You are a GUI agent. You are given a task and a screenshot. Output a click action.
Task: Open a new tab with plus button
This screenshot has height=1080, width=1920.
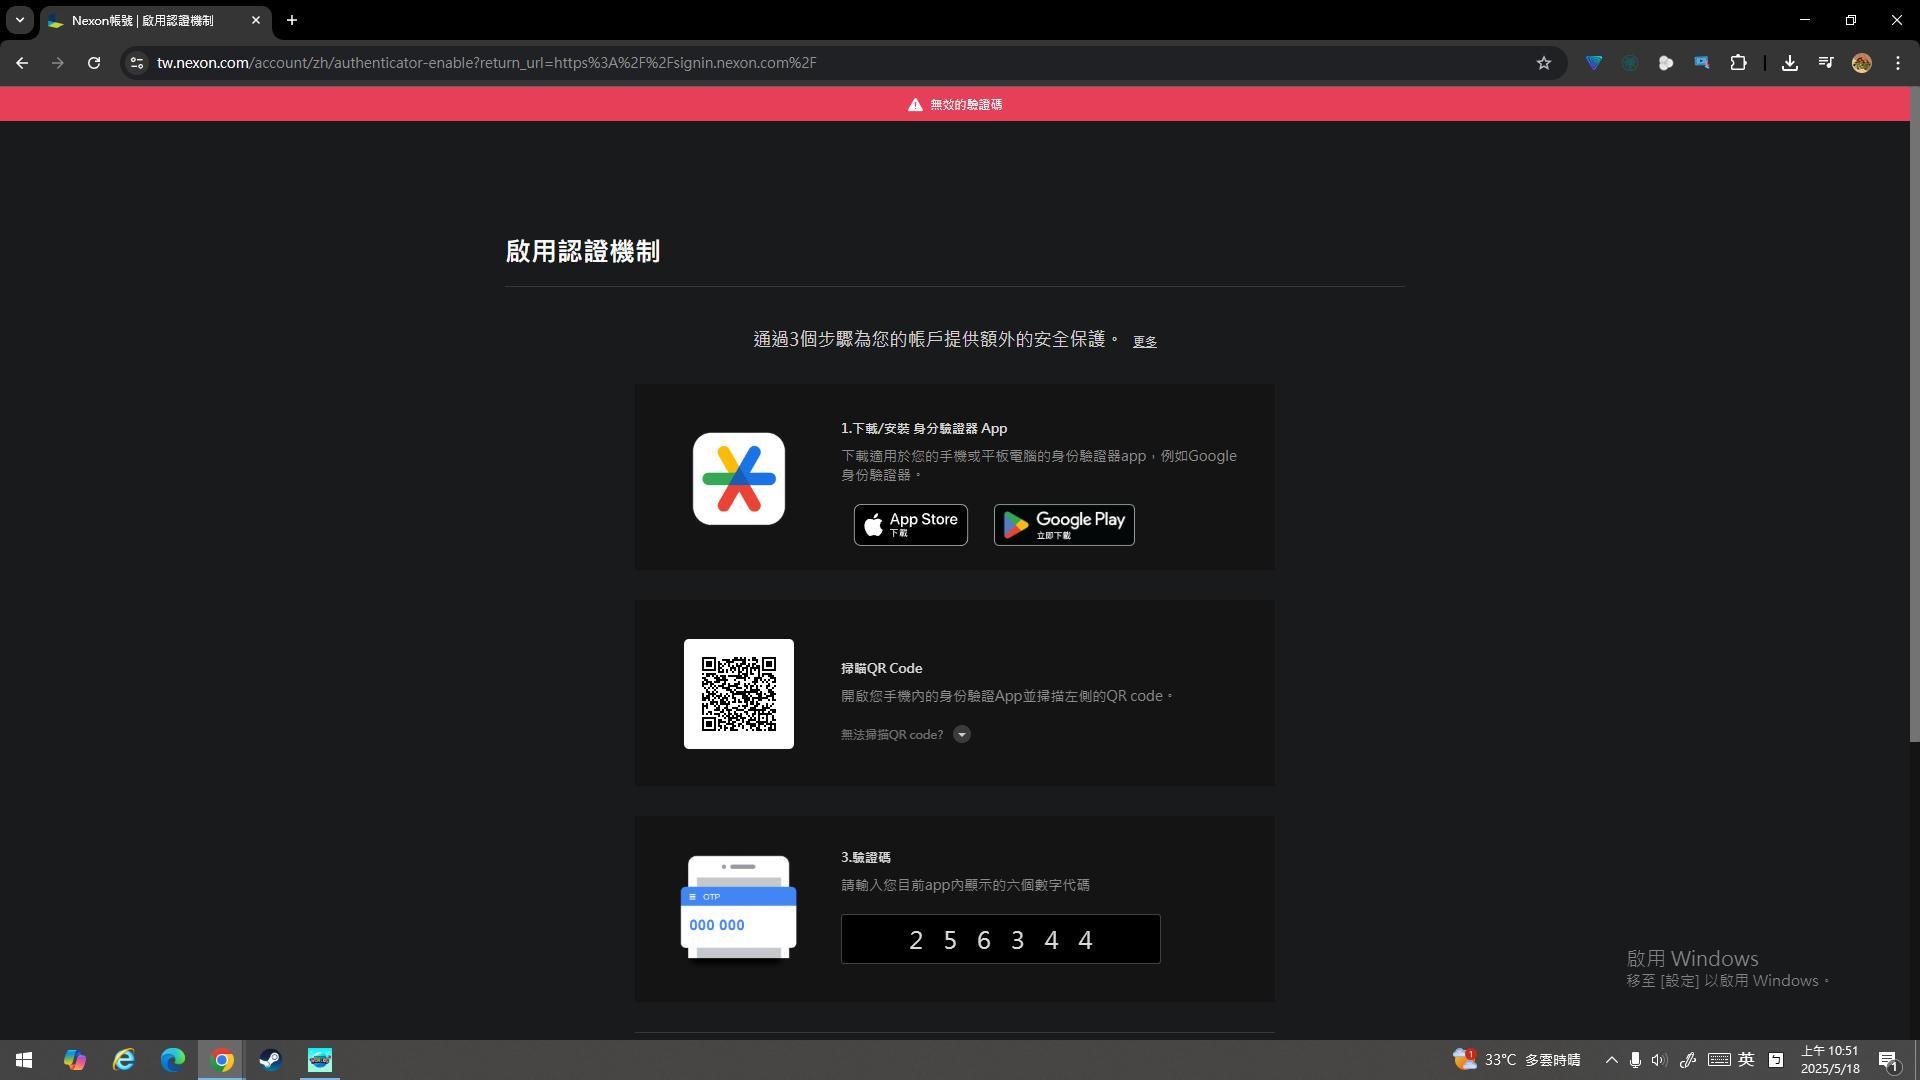[x=292, y=20]
